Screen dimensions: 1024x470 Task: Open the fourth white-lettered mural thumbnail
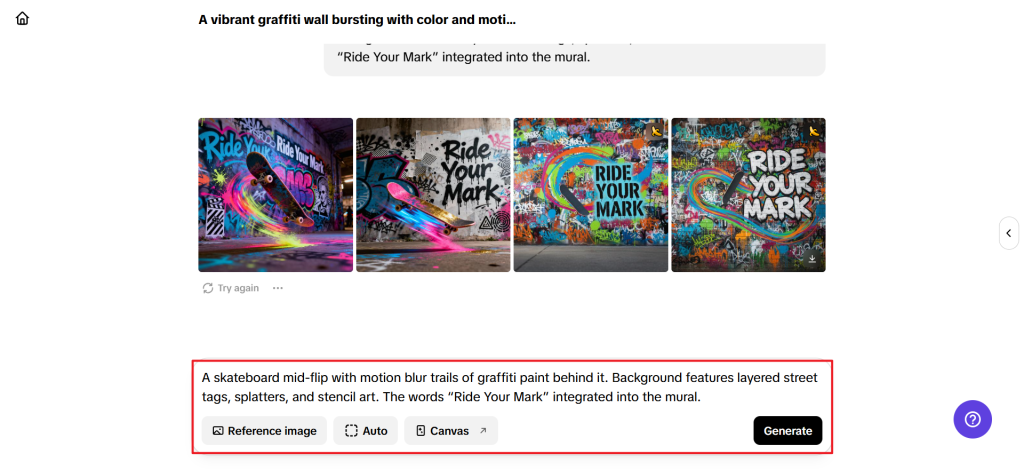748,195
